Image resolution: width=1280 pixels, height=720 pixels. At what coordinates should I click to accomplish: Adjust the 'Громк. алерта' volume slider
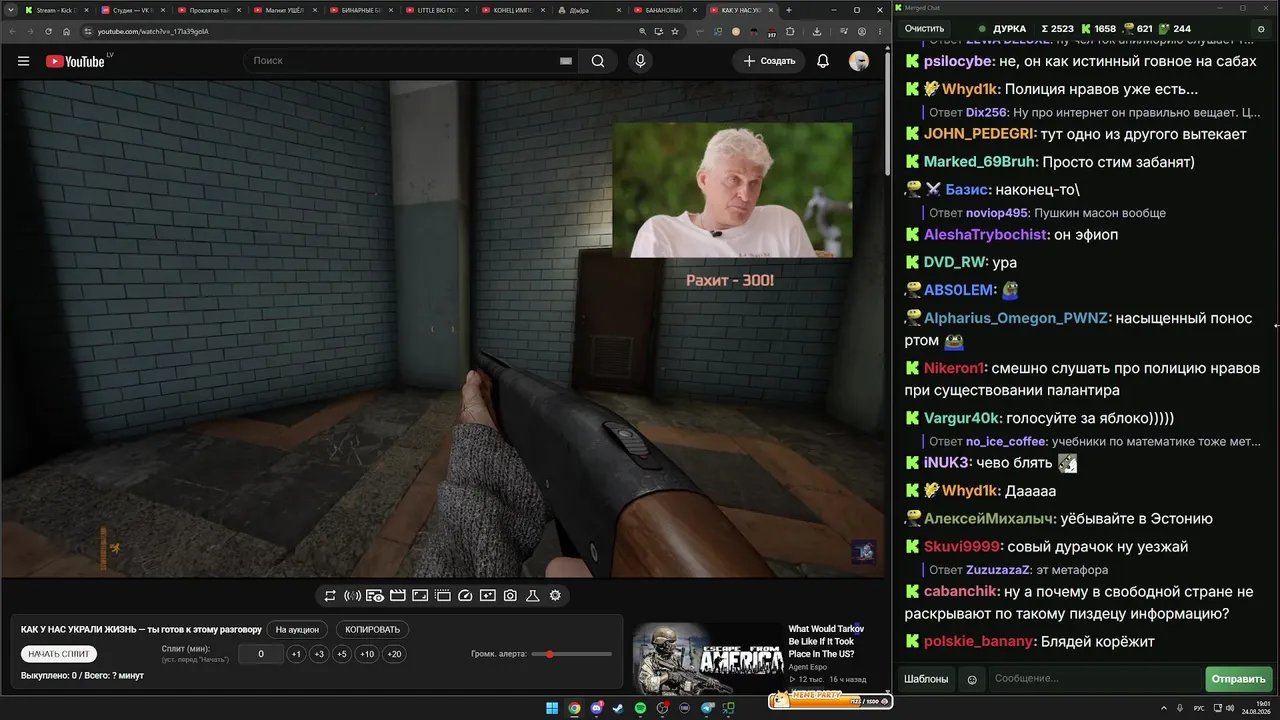point(573,654)
